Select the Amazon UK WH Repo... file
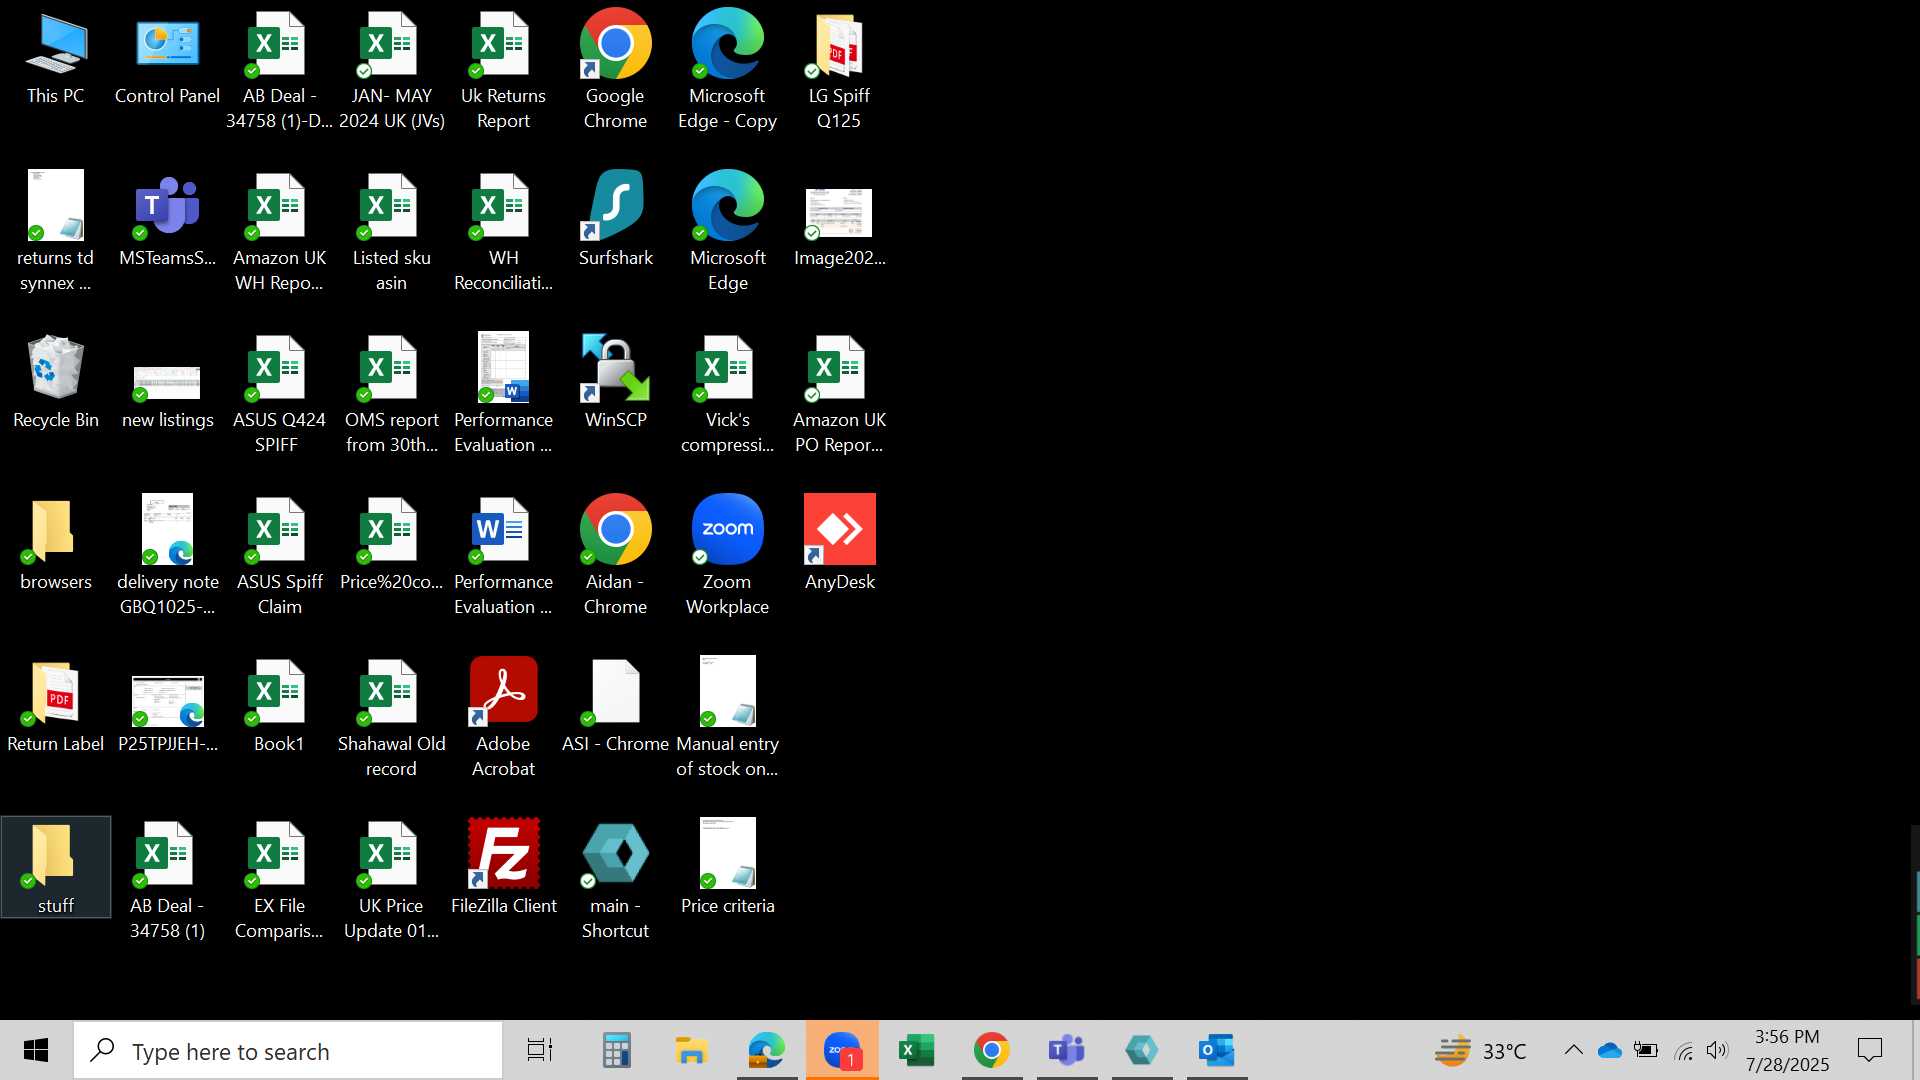 pos(279,232)
